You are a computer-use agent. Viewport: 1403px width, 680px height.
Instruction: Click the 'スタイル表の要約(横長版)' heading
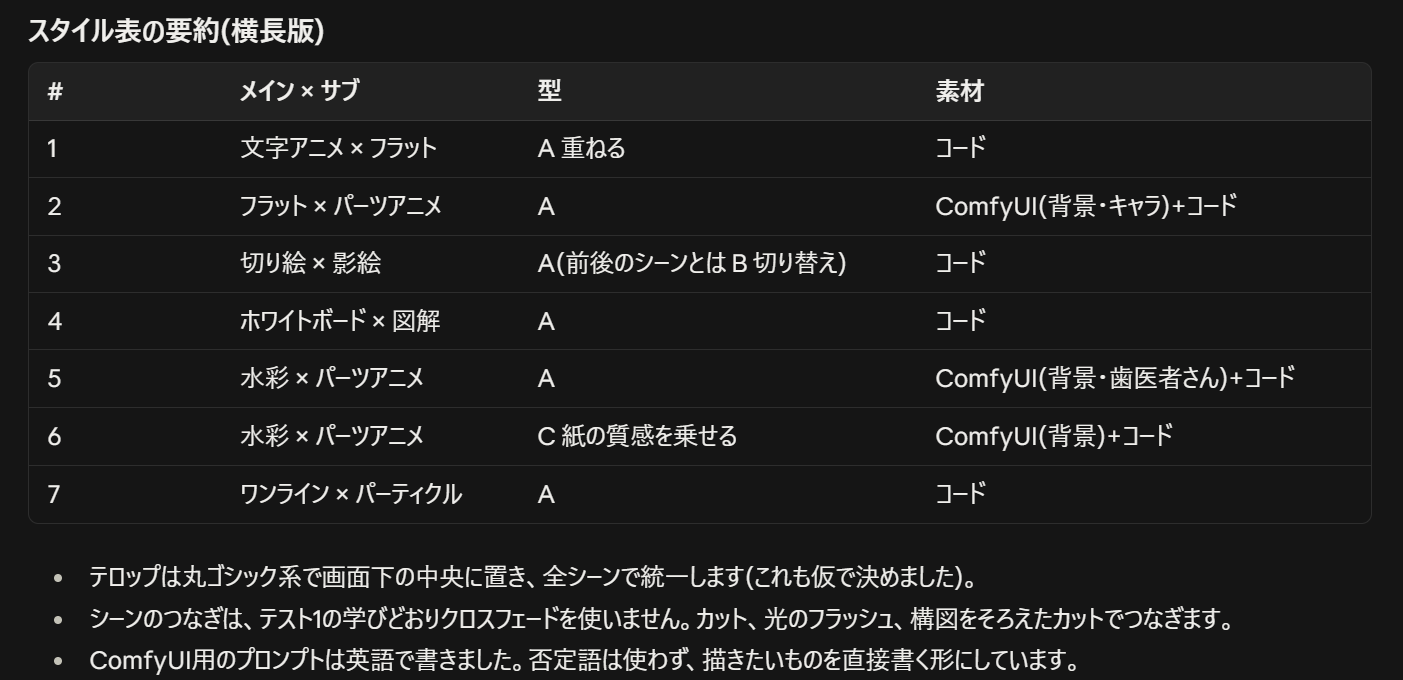[176, 31]
